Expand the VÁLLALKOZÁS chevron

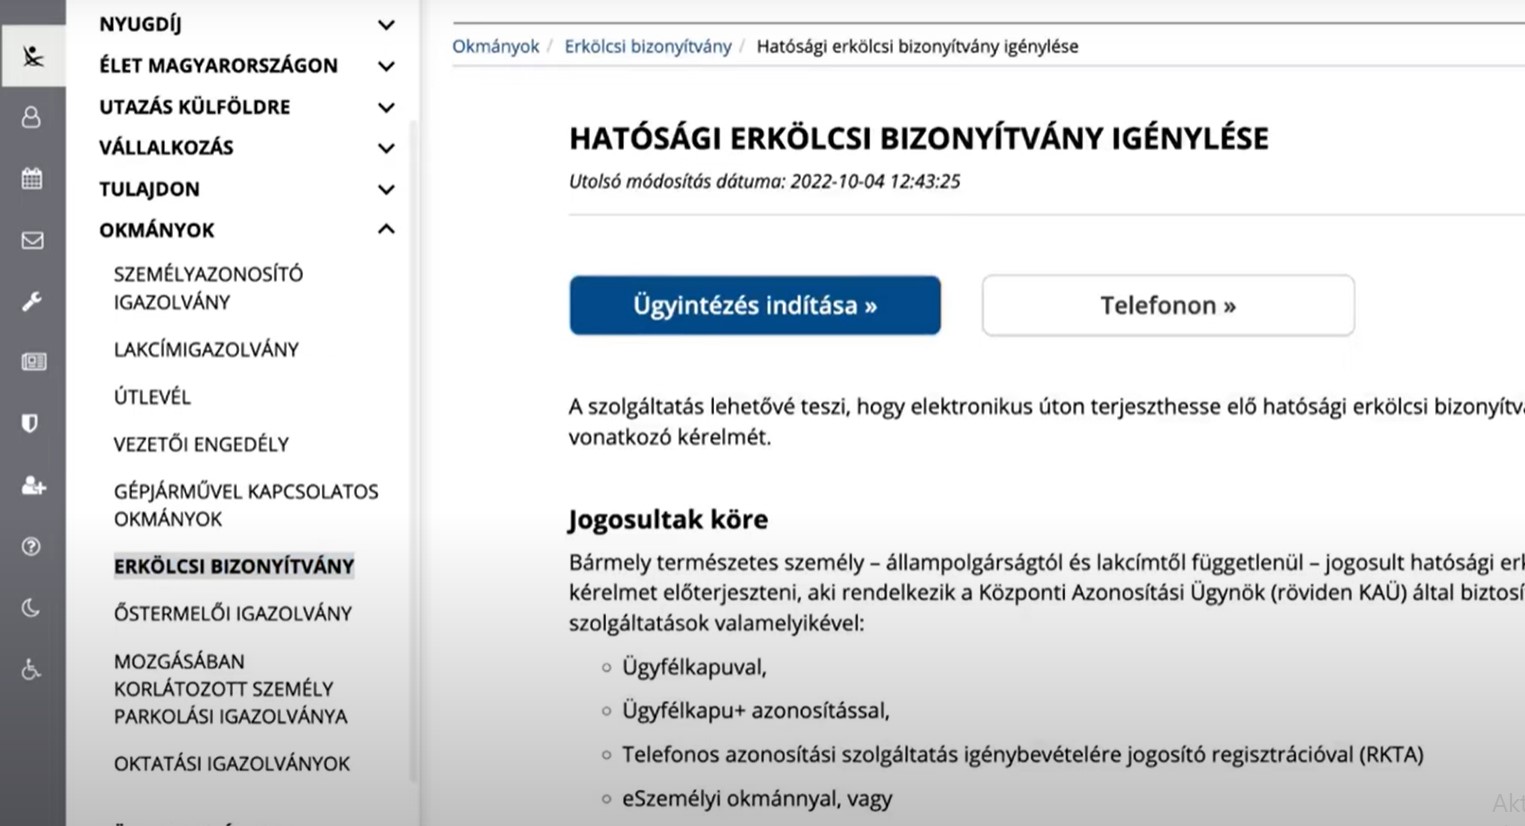click(x=386, y=148)
